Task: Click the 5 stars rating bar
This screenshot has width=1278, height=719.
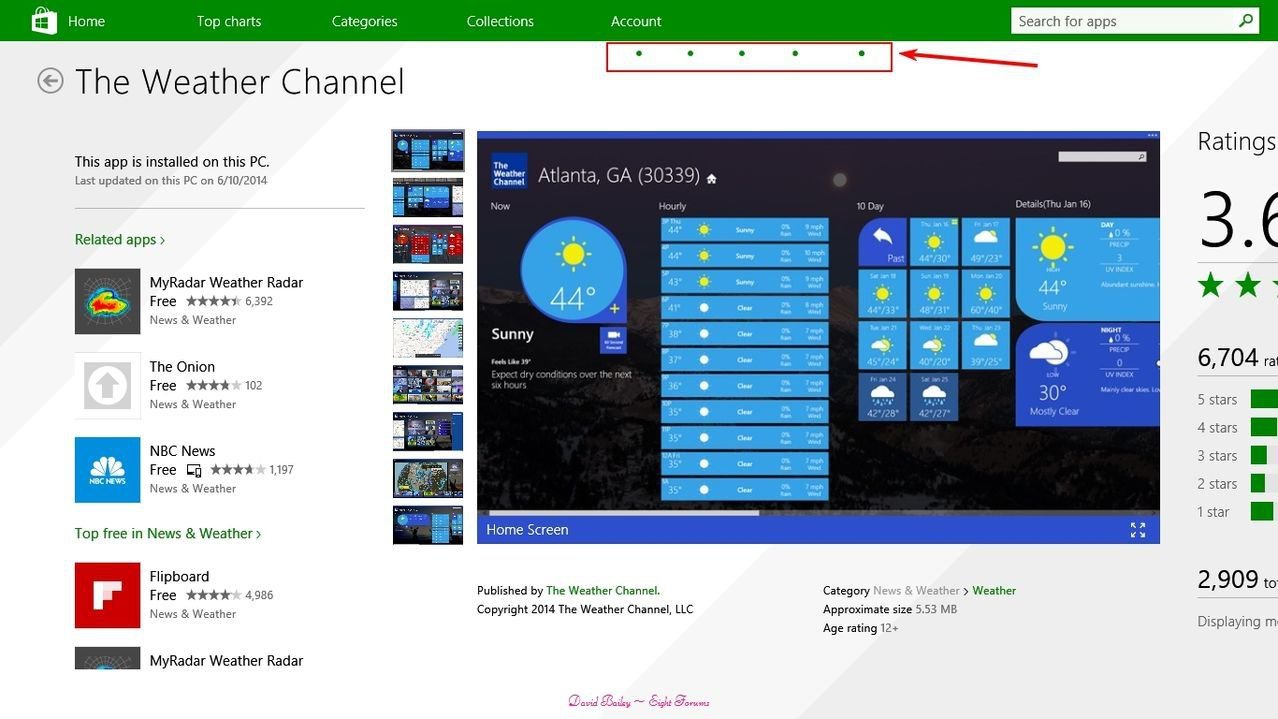Action: point(1264,399)
